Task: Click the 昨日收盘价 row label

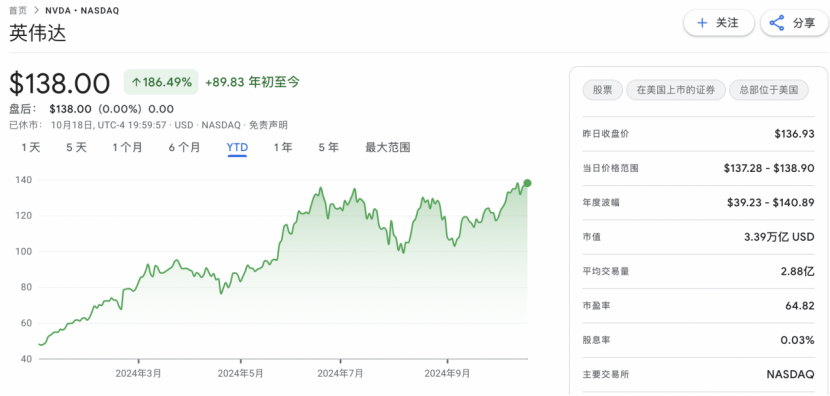Action: click(x=606, y=134)
